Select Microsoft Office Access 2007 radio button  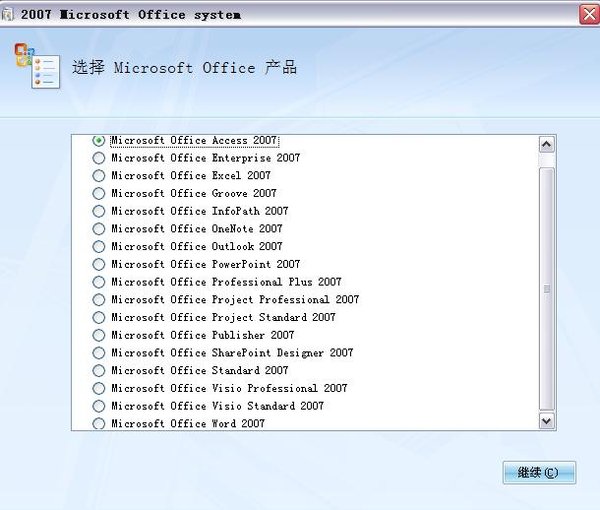tap(98, 140)
